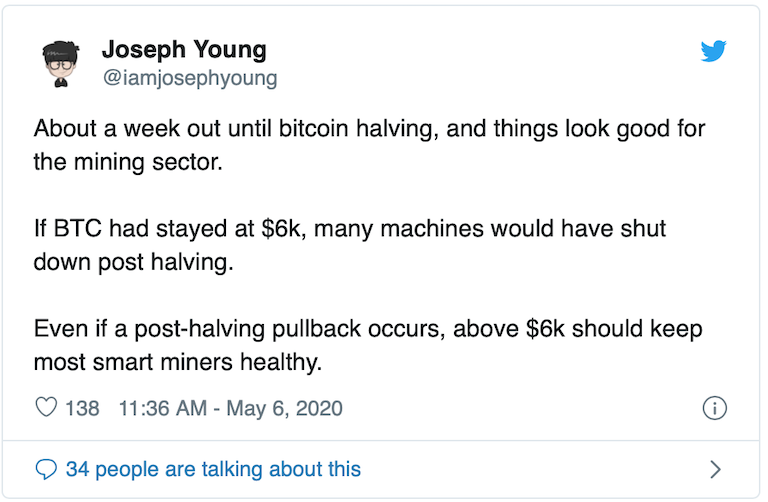
Task: Open the Twitter bird logo
Action: click(713, 51)
